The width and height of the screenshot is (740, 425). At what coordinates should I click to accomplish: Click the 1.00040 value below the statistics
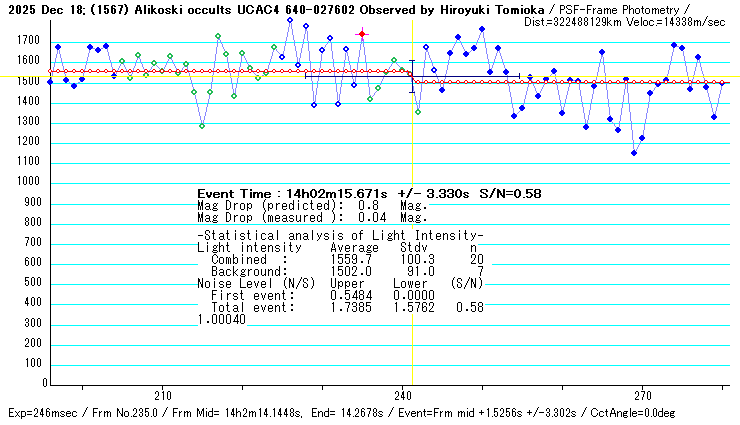[221, 319]
